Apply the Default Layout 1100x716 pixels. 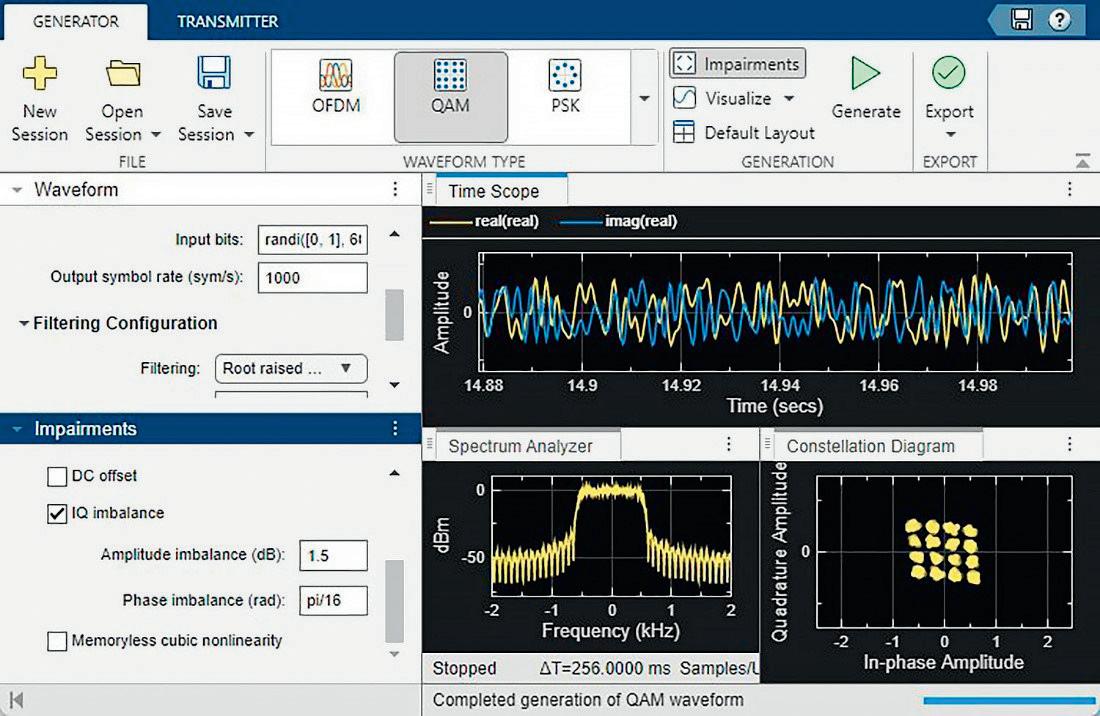pyautogui.click(x=744, y=133)
